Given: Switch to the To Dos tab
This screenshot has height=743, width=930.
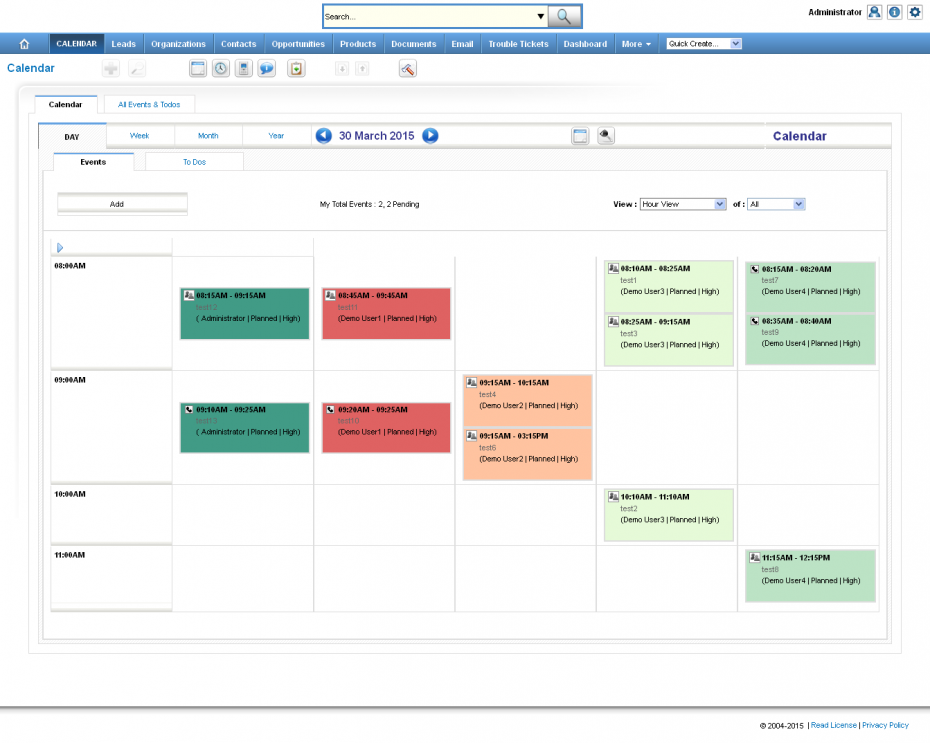Looking at the screenshot, I should [x=194, y=161].
